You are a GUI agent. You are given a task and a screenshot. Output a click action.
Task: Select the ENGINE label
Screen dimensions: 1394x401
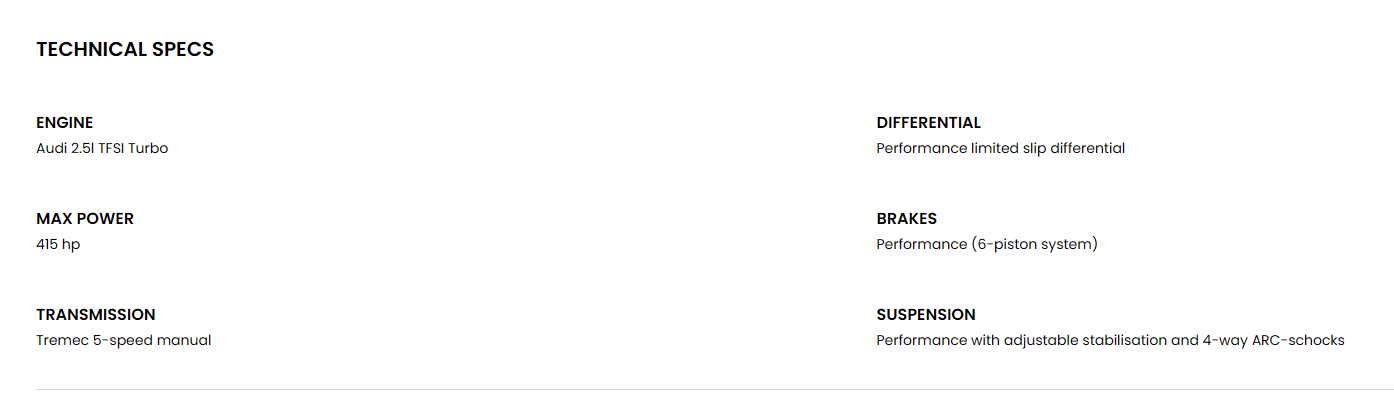pyautogui.click(x=65, y=123)
